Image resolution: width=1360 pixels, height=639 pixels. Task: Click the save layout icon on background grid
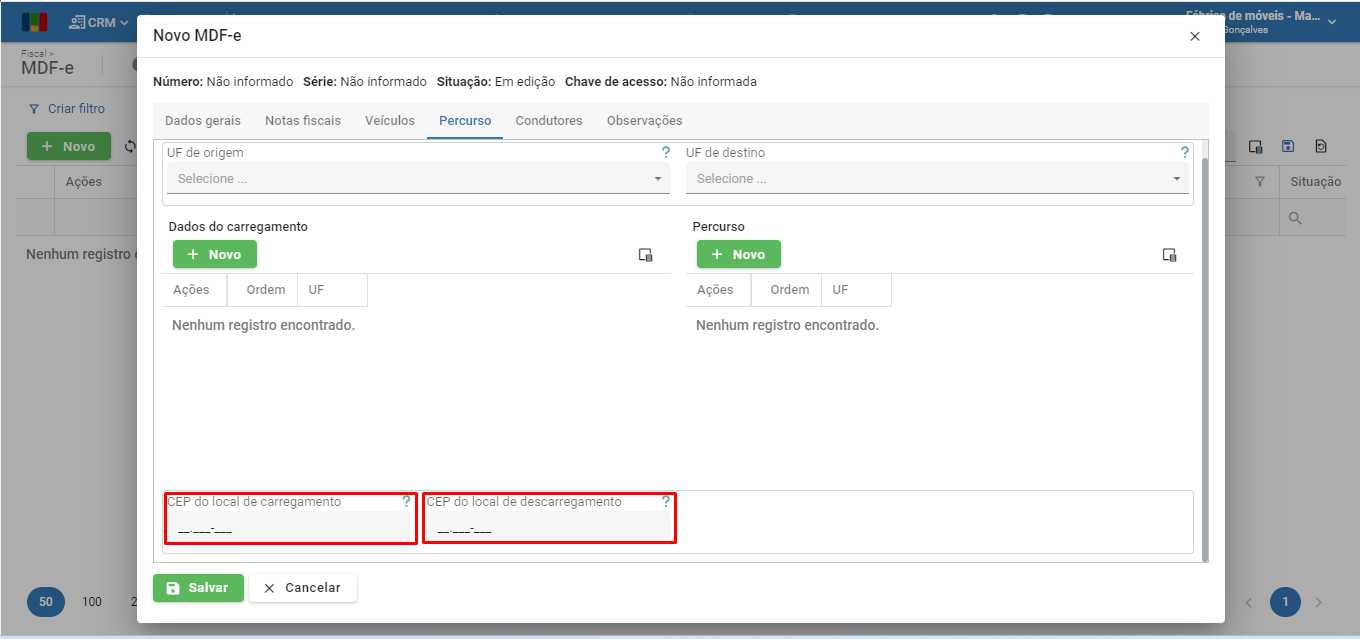click(x=1288, y=146)
